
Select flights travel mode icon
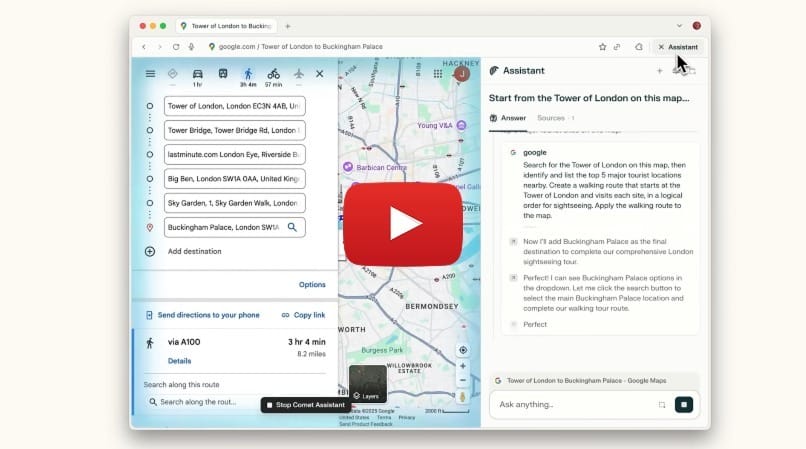coord(299,74)
